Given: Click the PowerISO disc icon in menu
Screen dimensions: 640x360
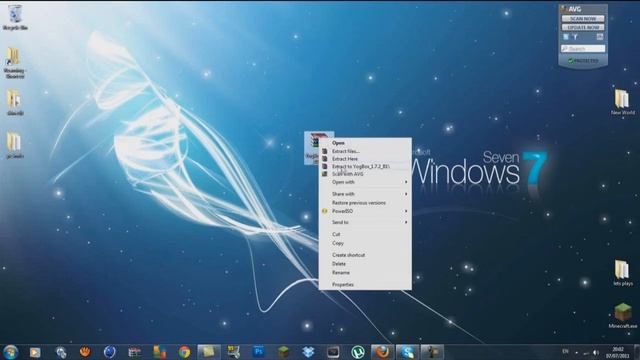Looking at the screenshot, I should pyautogui.click(x=324, y=211).
